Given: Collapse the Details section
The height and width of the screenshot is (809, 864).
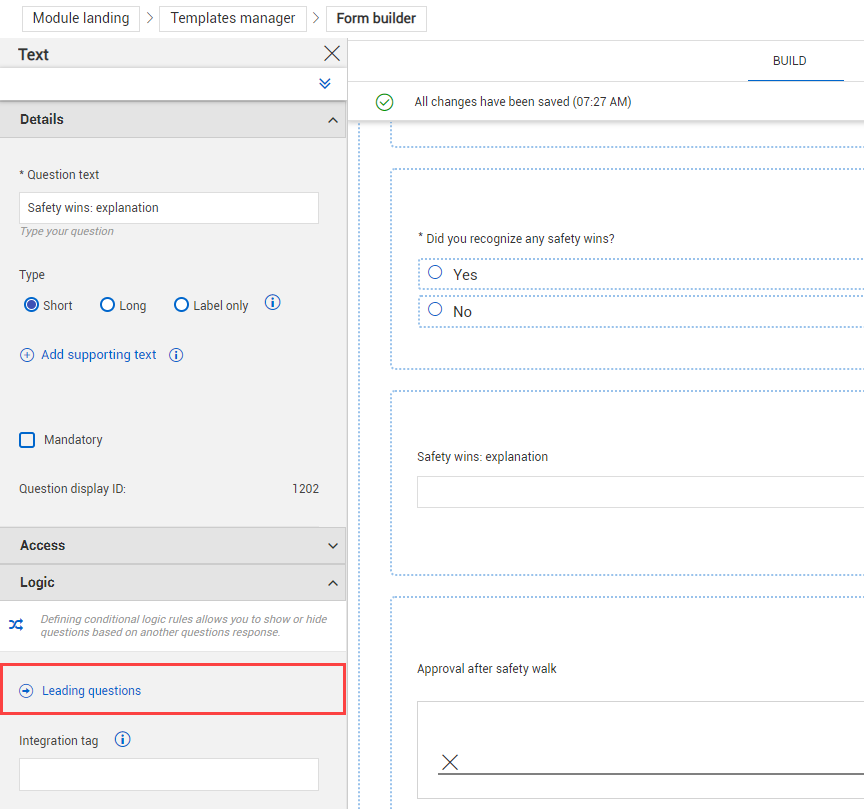Looking at the screenshot, I should point(332,120).
